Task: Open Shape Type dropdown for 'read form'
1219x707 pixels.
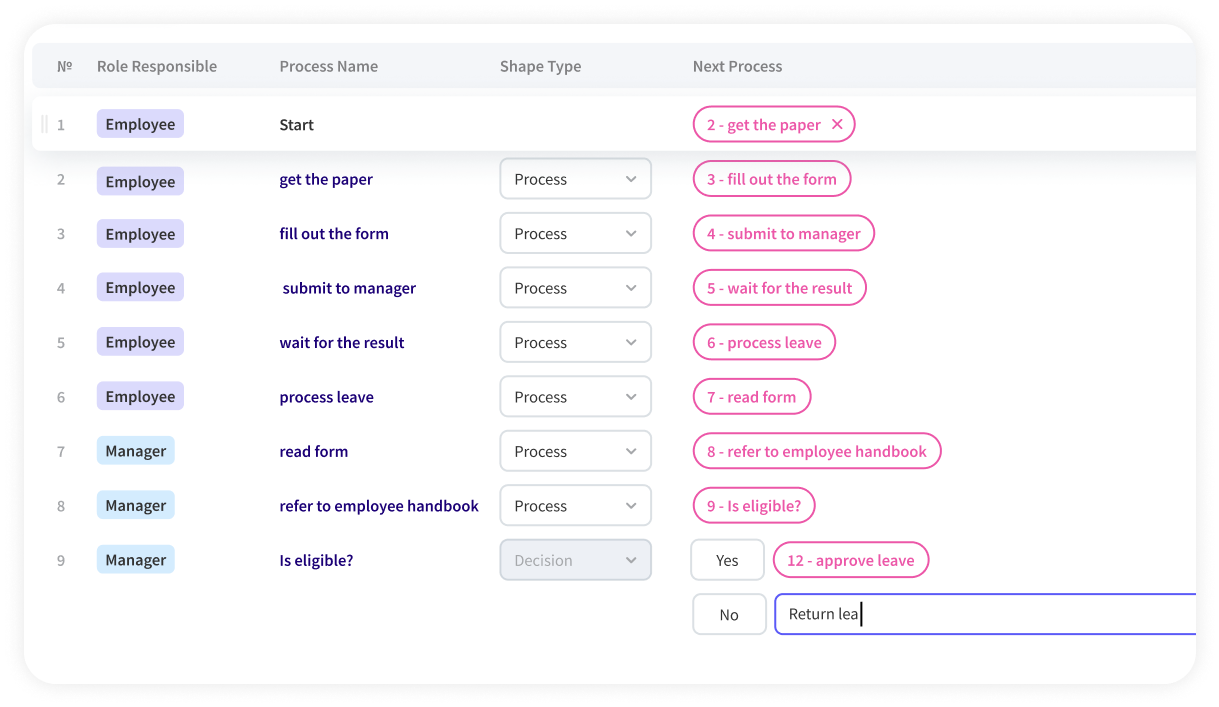Action: click(x=575, y=452)
